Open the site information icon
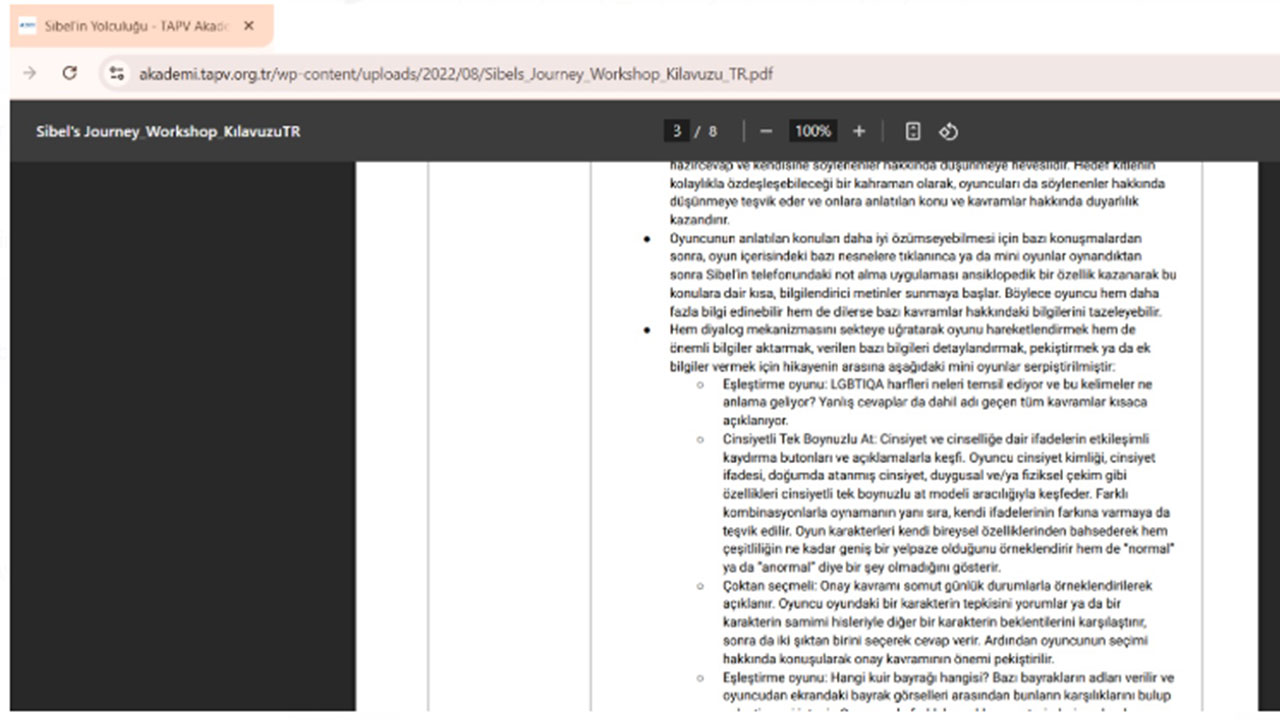Image resolution: width=1280 pixels, height=720 pixels. [117, 73]
